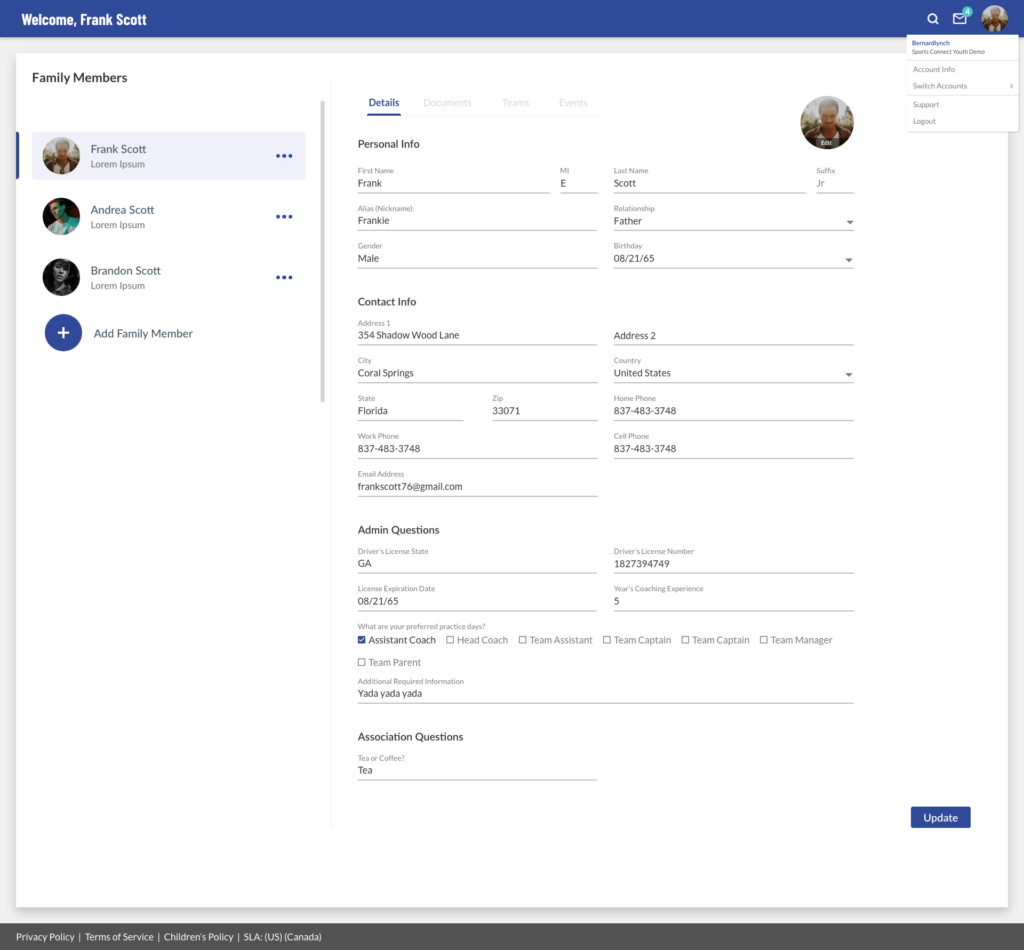Check the Head Coach checkbox
Viewport: 1024px width, 950px height.
pos(450,640)
